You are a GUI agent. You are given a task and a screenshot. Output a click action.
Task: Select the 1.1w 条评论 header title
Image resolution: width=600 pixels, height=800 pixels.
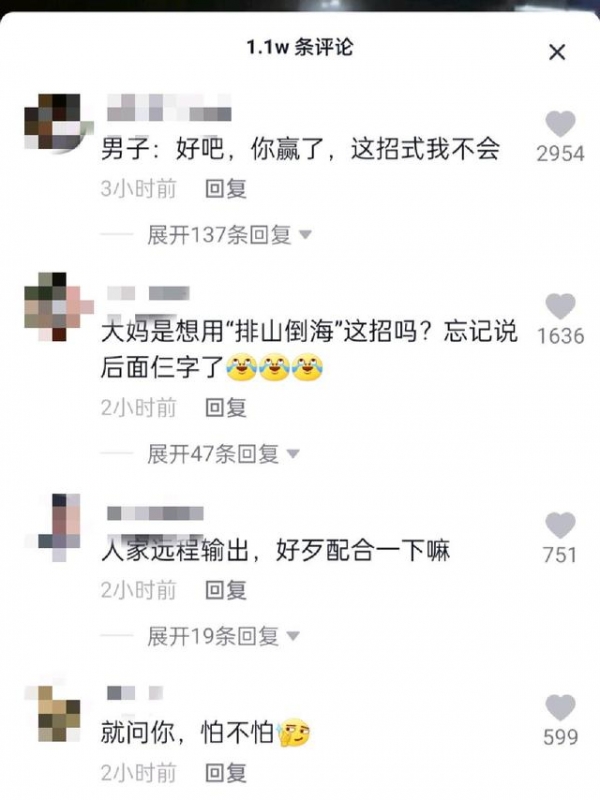pyautogui.click(x=300, y=47)
